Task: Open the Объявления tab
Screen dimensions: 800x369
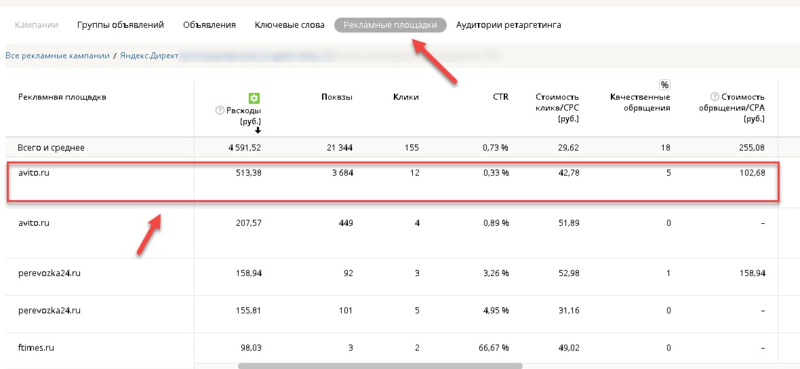Action: point(209,24)
